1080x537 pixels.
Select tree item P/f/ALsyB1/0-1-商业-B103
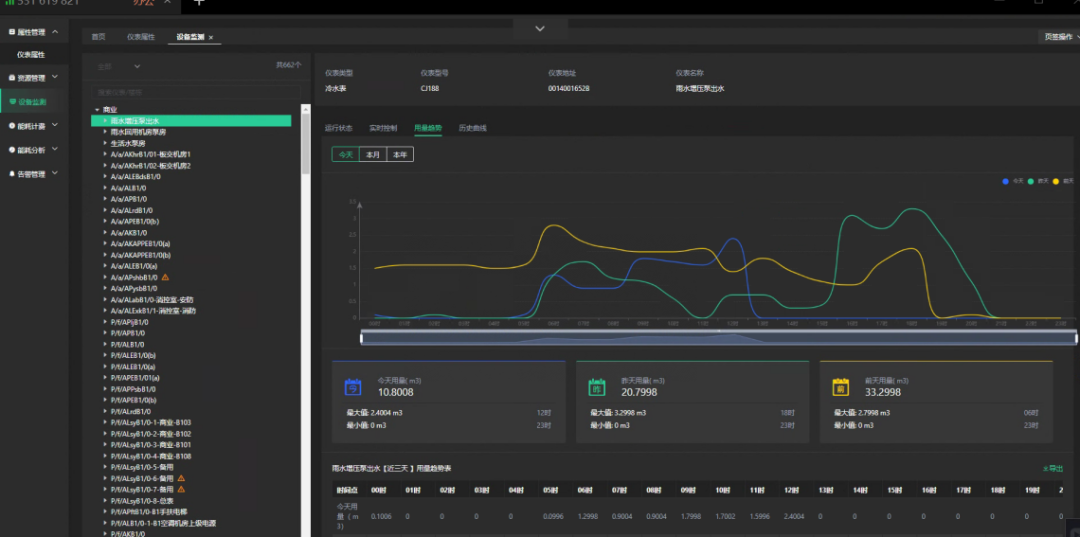(150, 422)
